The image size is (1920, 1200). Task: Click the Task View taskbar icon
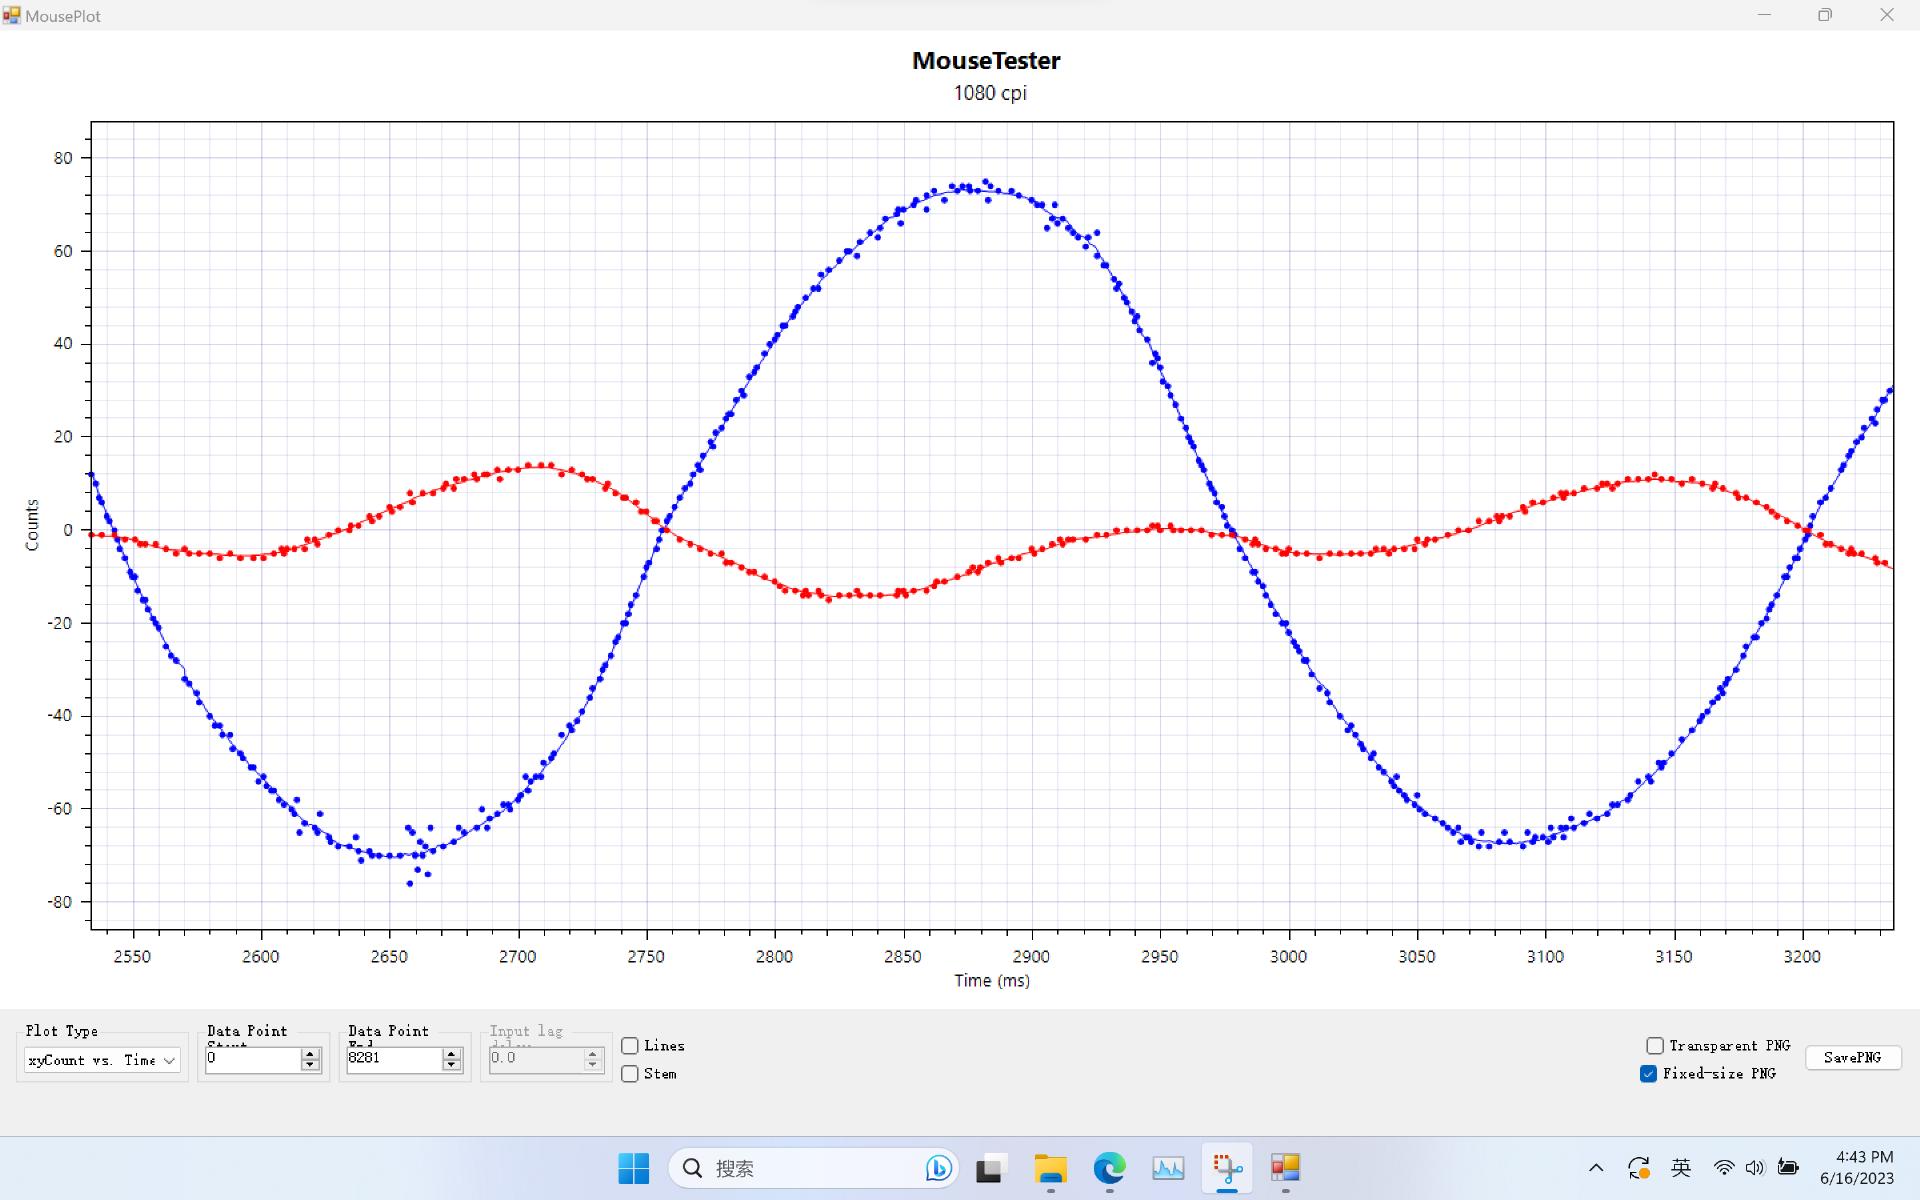tap(990, 1168)
